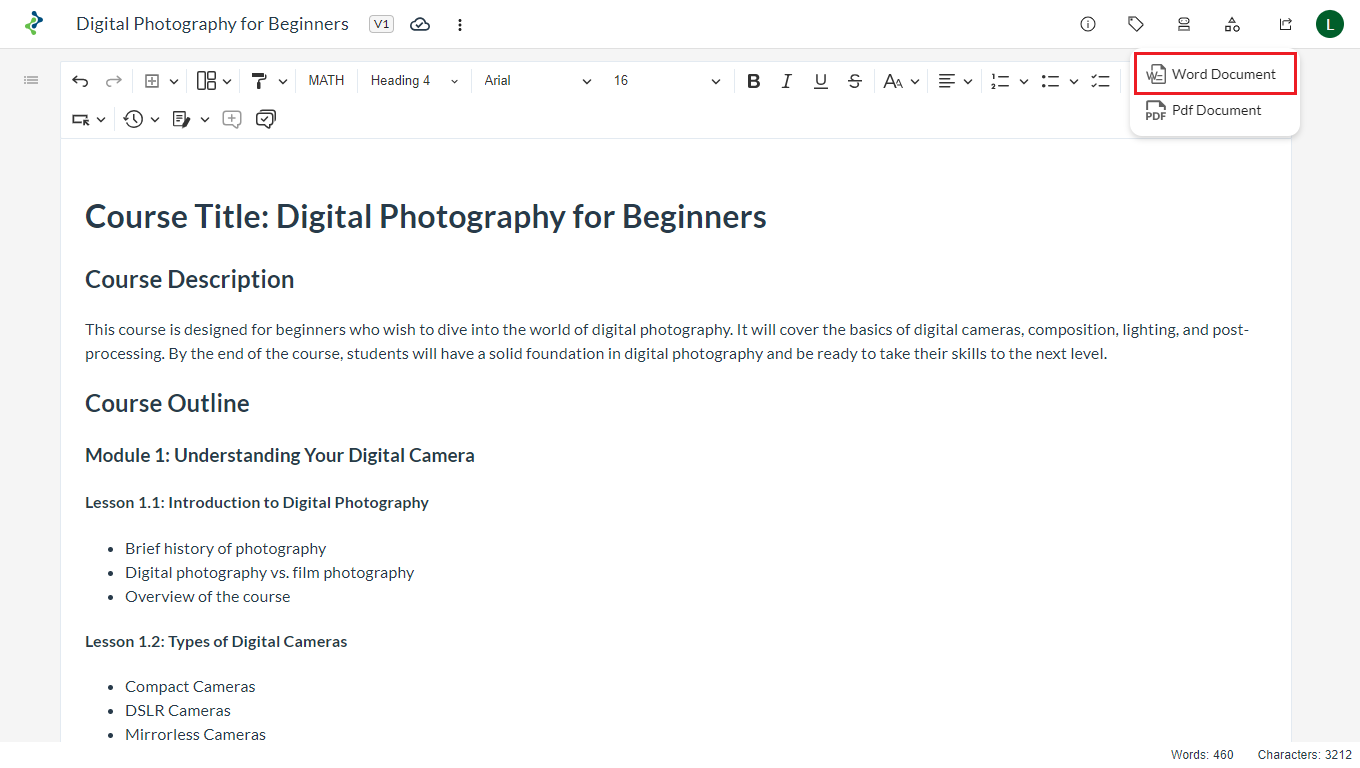Toggle italic formatting
Image resolution: width=1360 pixels, height=768 pixels.
pyautogui.click(x=787, y=81)
